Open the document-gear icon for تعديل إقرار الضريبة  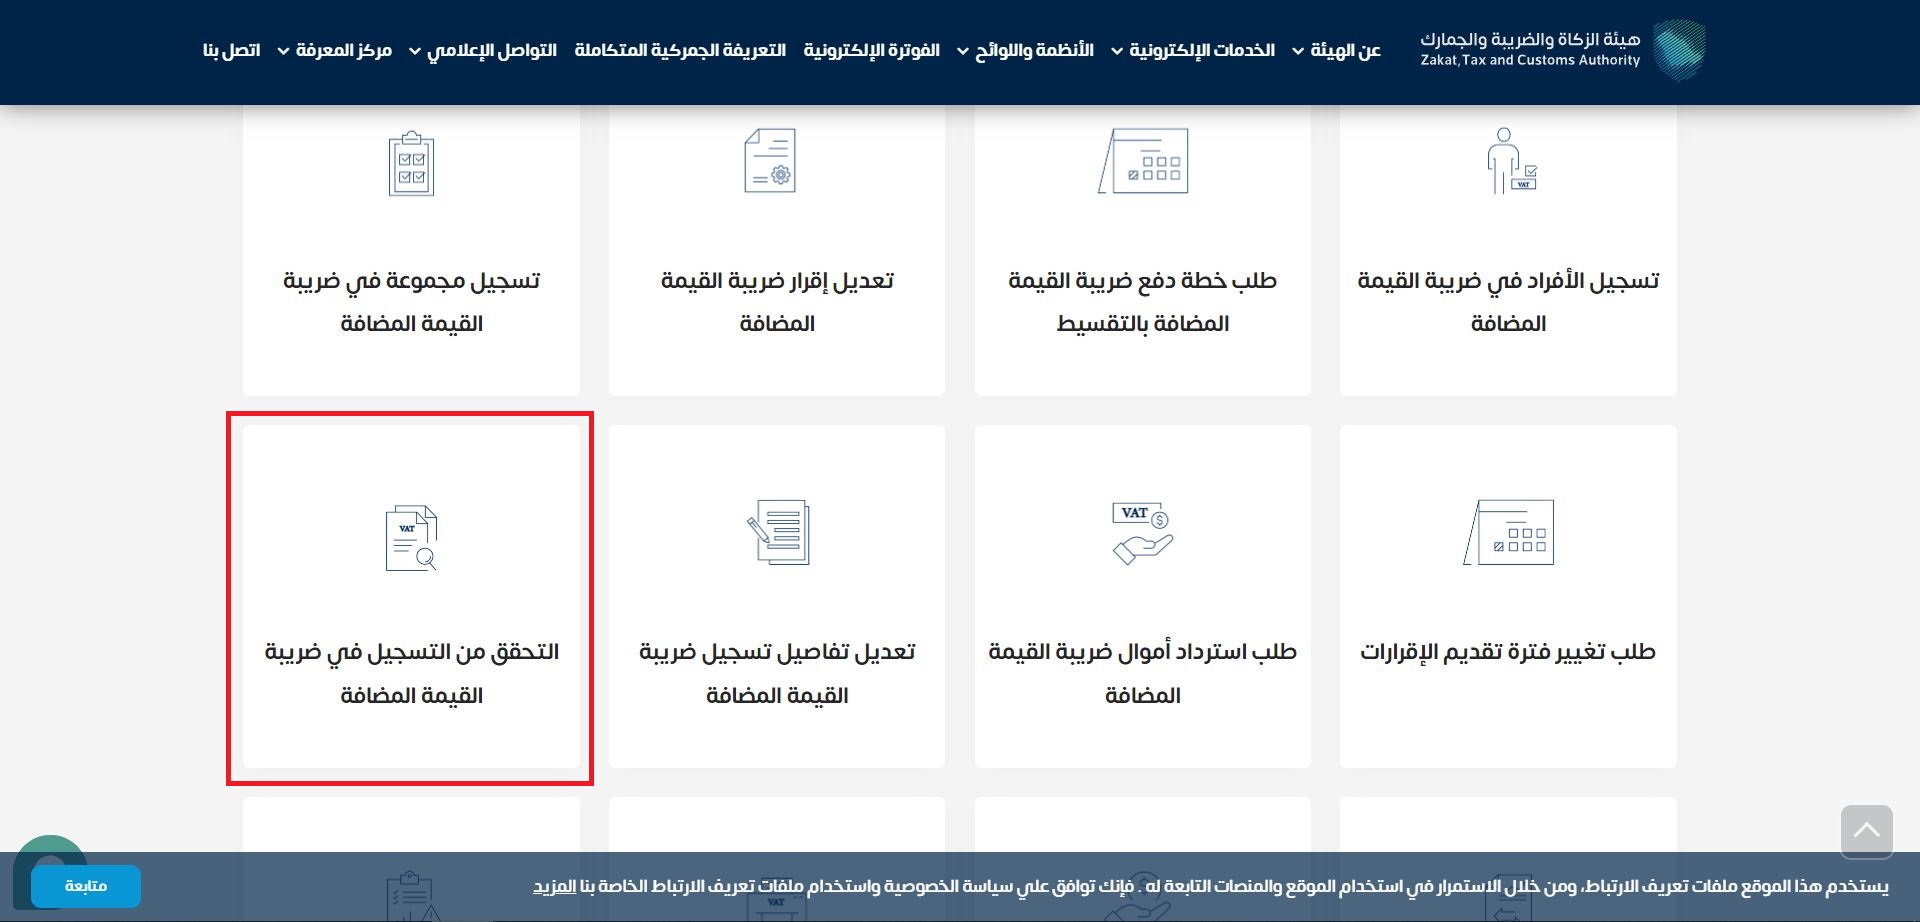click(768, 160)
